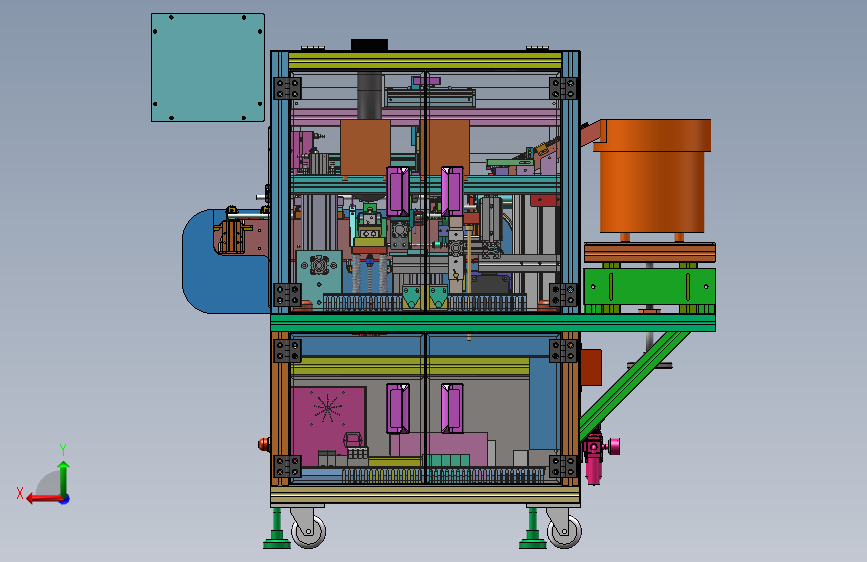The width and height of the screenshot is (867, 562).
Task: Select the green horizontal table plate
Action: [x=493, y=322]
